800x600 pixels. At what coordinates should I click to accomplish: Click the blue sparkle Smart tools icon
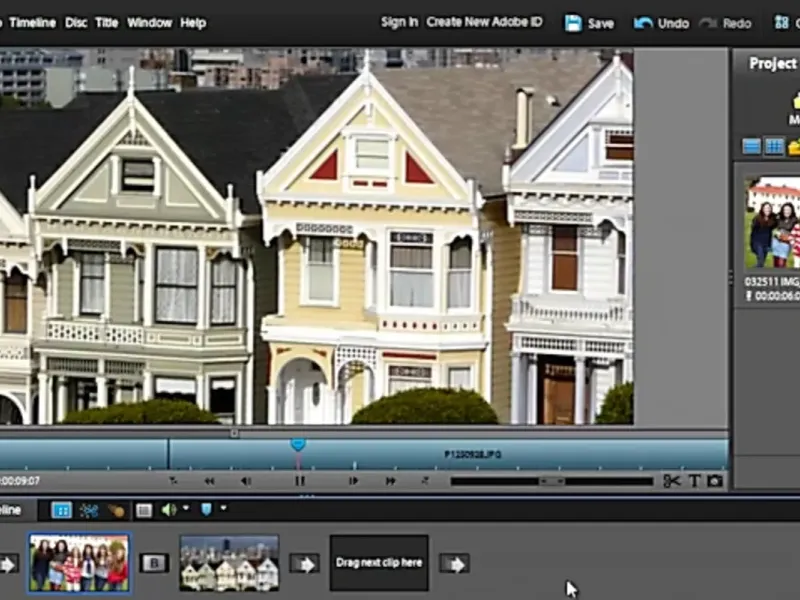(x=89, y=511)
